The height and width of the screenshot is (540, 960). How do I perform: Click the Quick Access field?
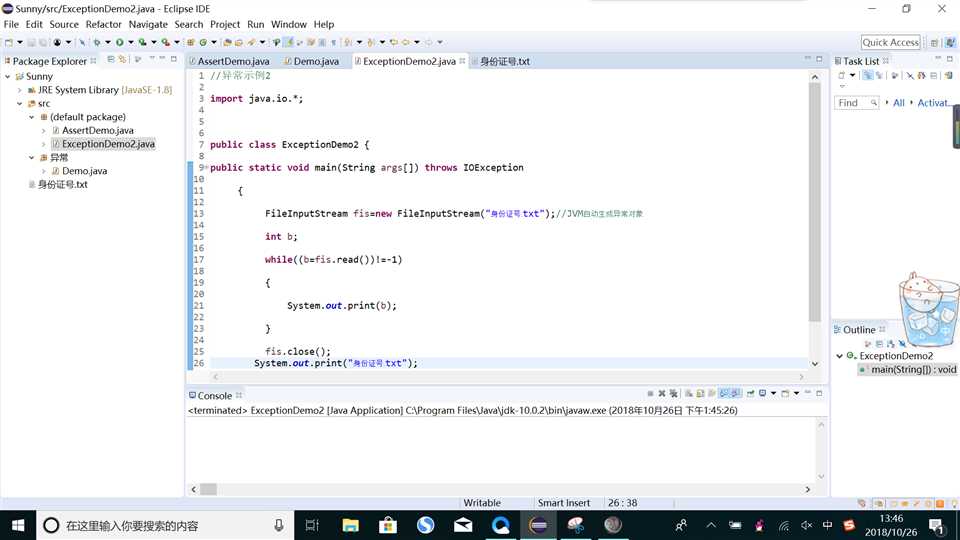[x=890, y=42]
